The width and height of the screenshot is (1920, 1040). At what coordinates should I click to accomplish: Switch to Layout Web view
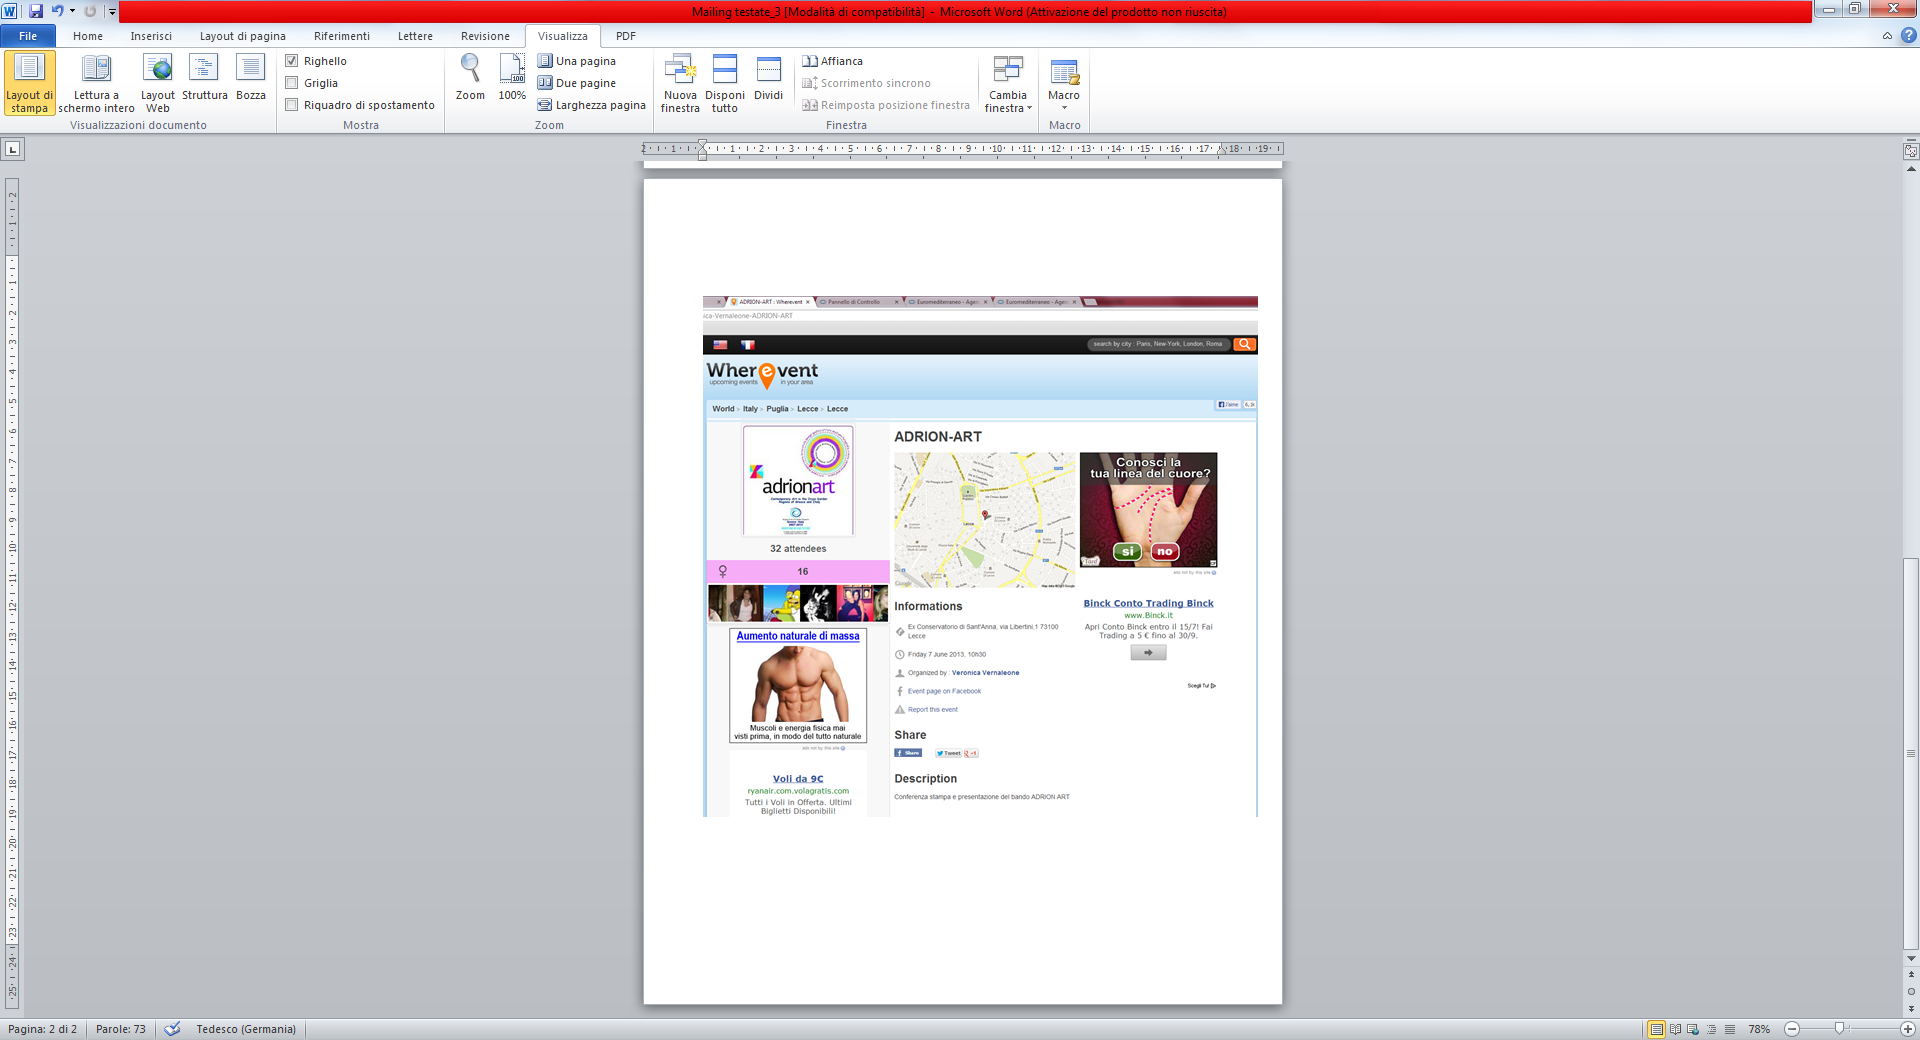(158, 83)
